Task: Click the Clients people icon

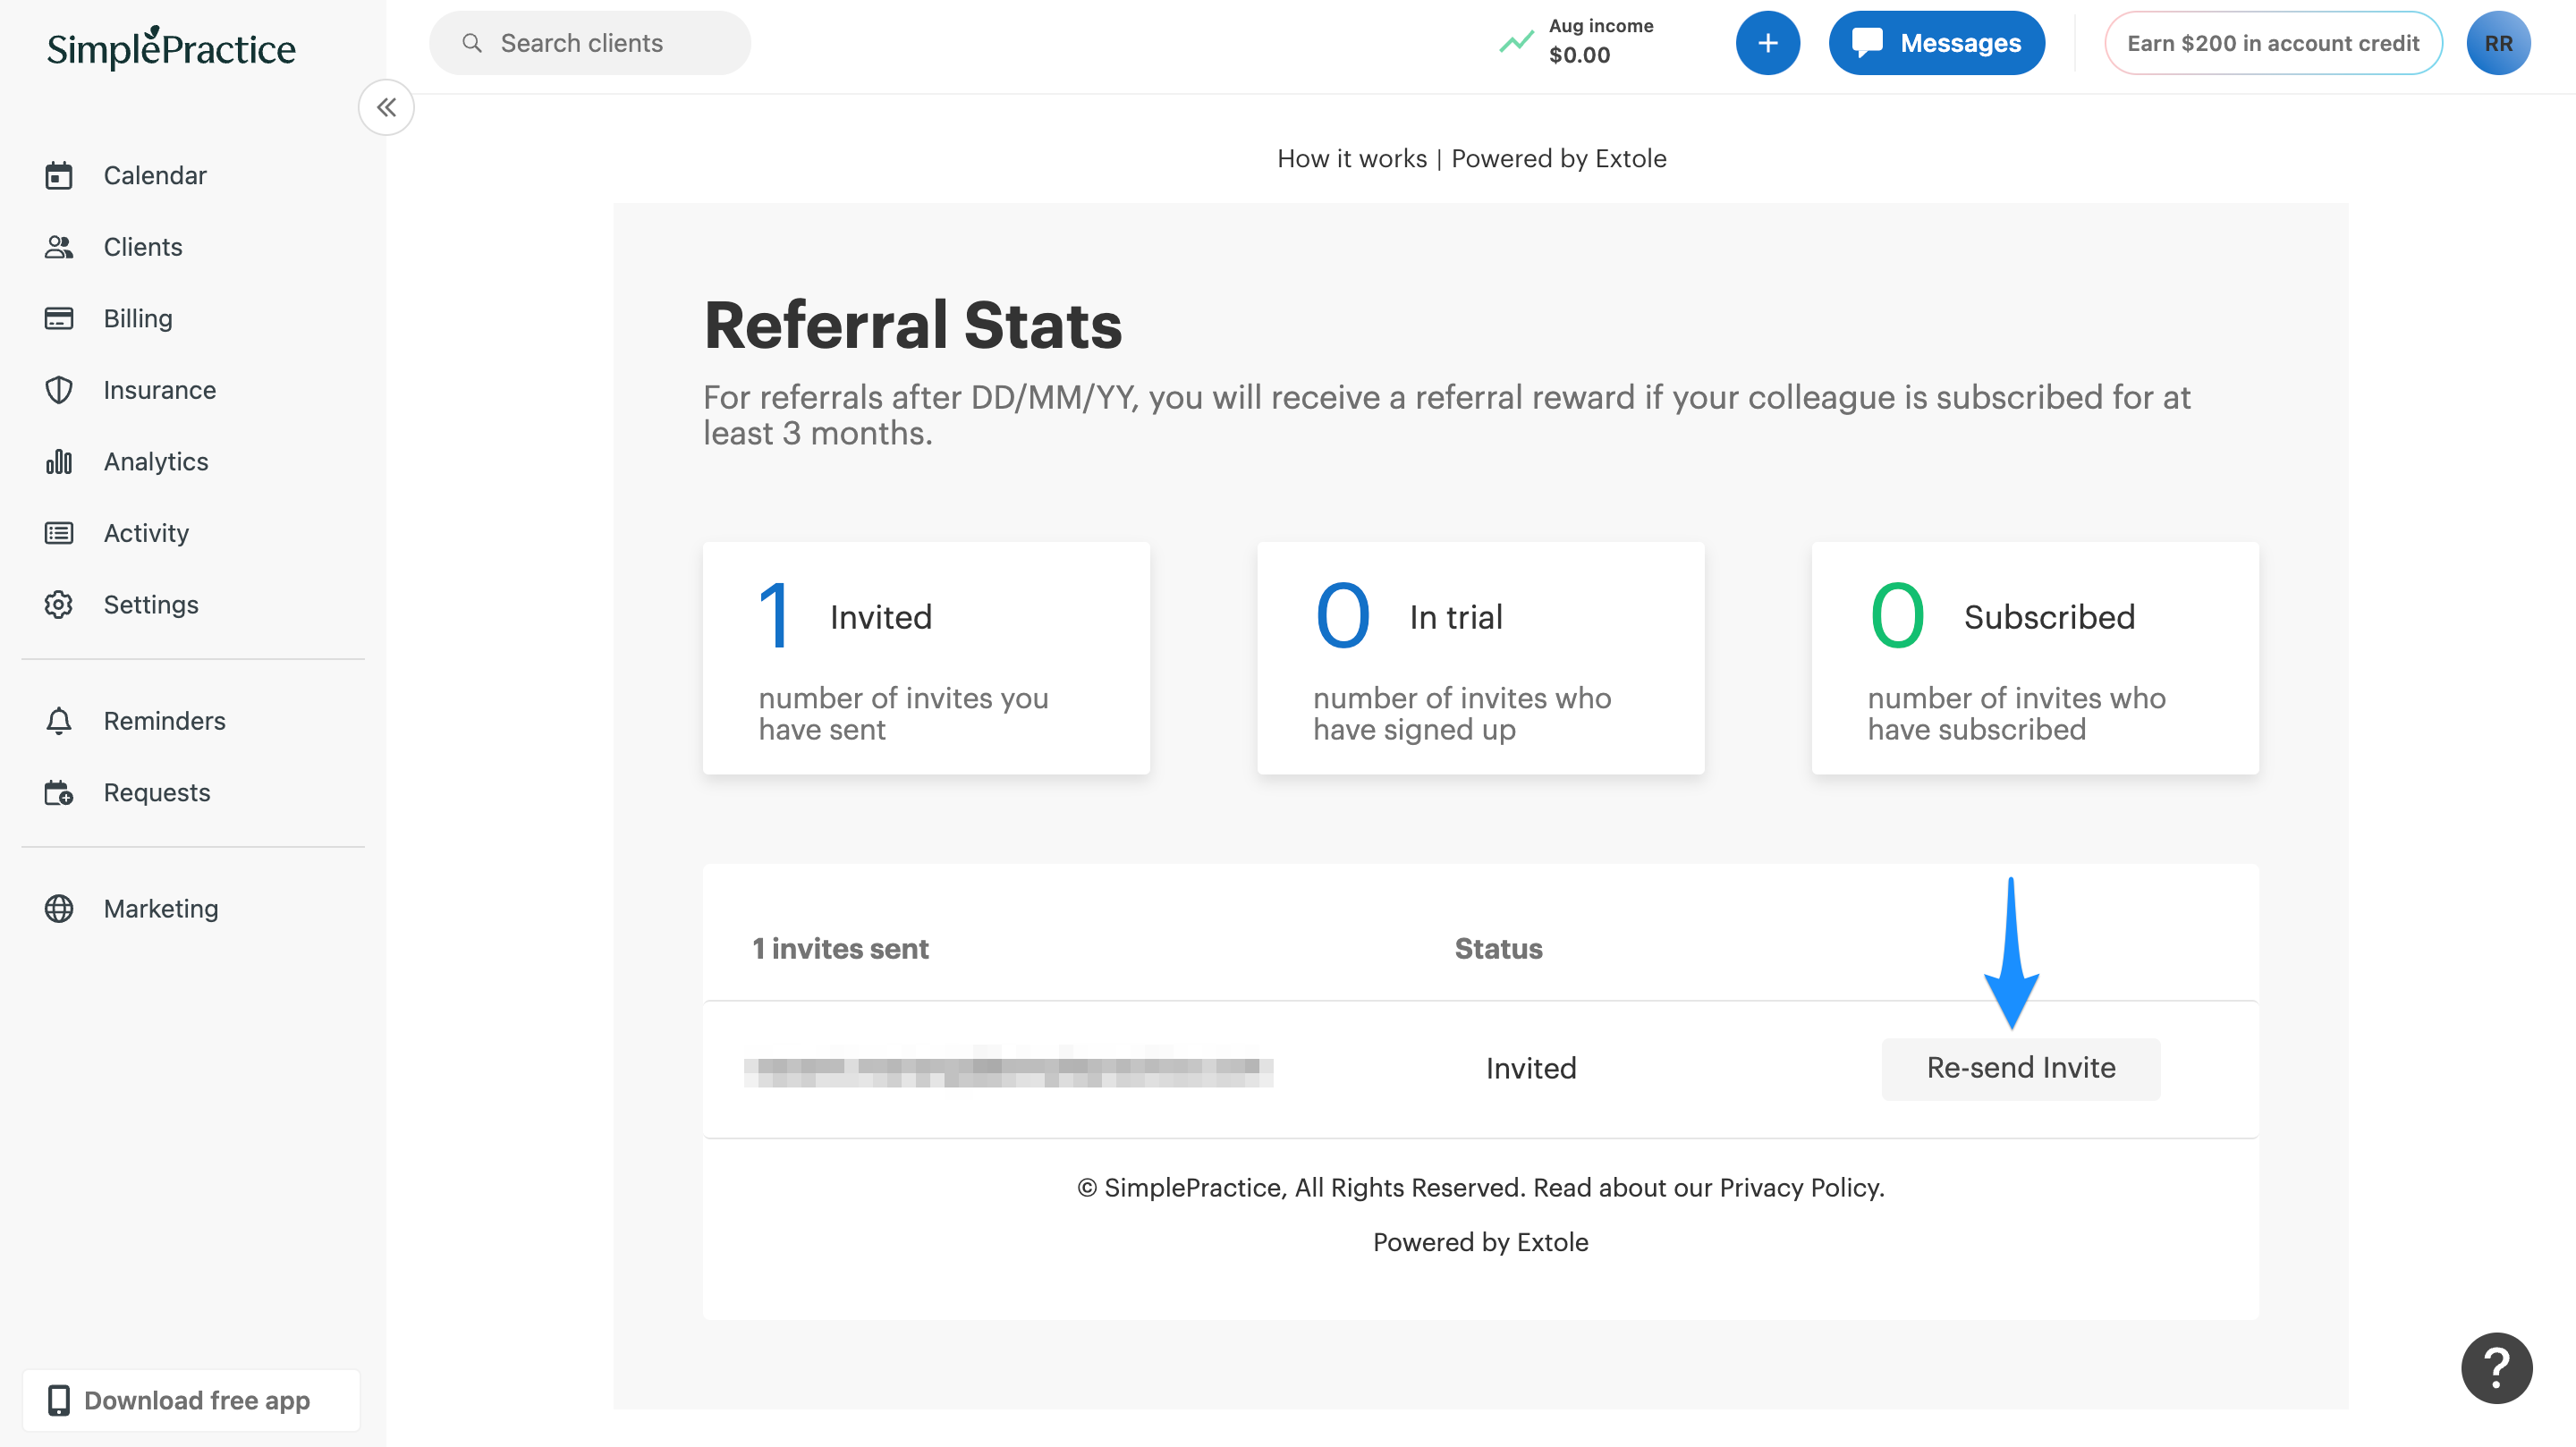Action: pos(59,247)
